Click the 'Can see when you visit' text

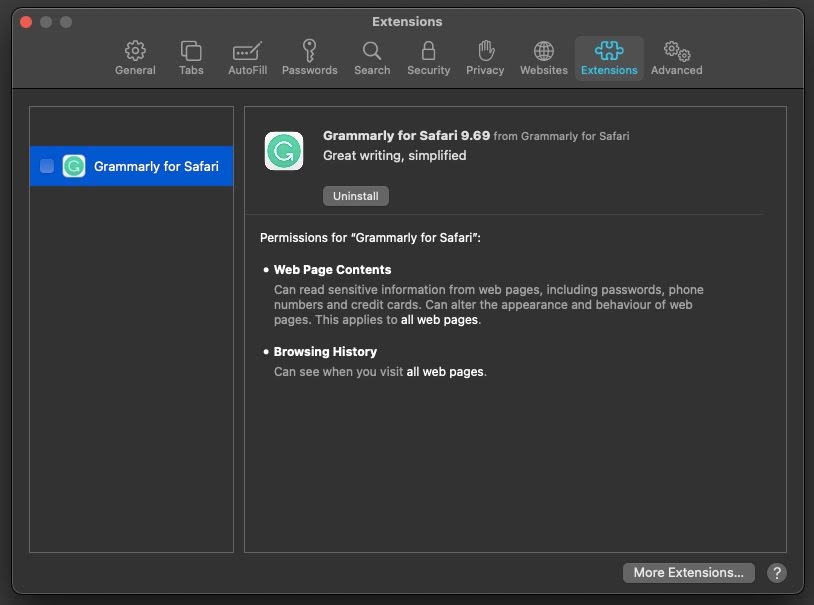click(338, 372)
